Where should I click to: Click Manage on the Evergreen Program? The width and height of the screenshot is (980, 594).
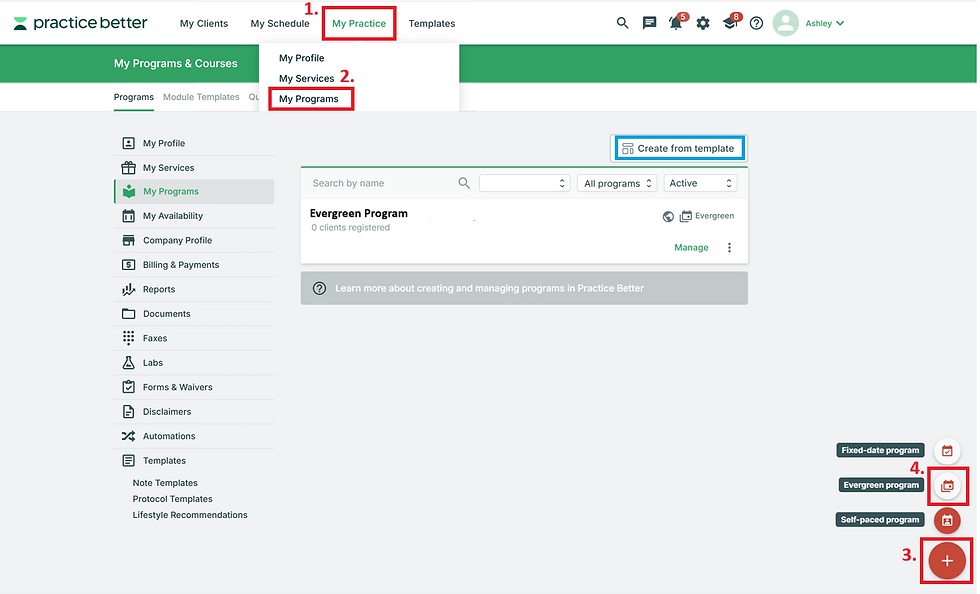click(691, 247)
